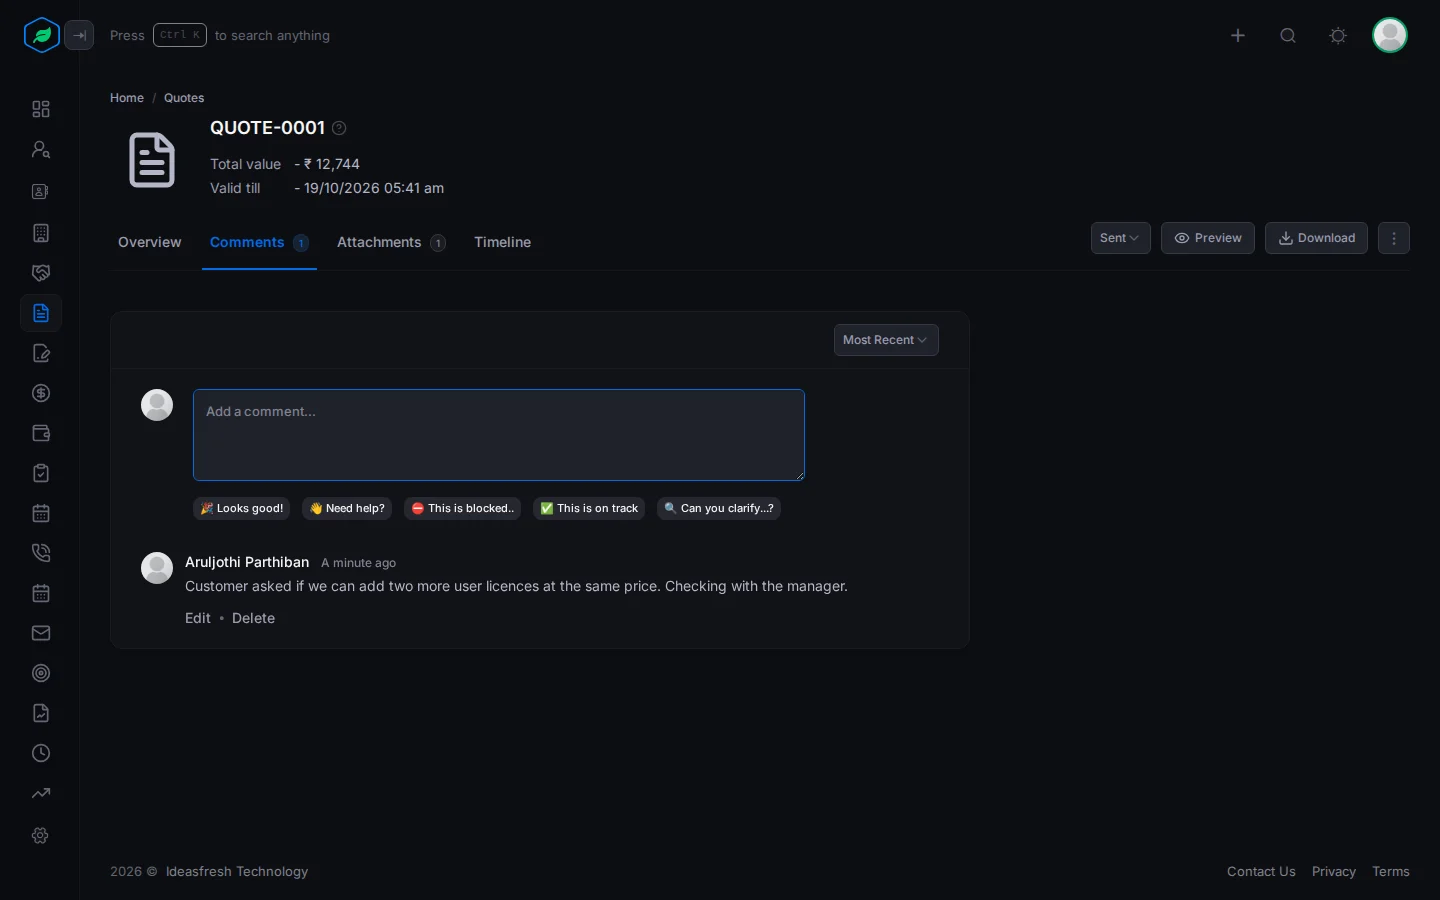Screen dimensions: 1440x900
Task: Insert the 'This is blocked..' quick reply
Action: [462, 508]
